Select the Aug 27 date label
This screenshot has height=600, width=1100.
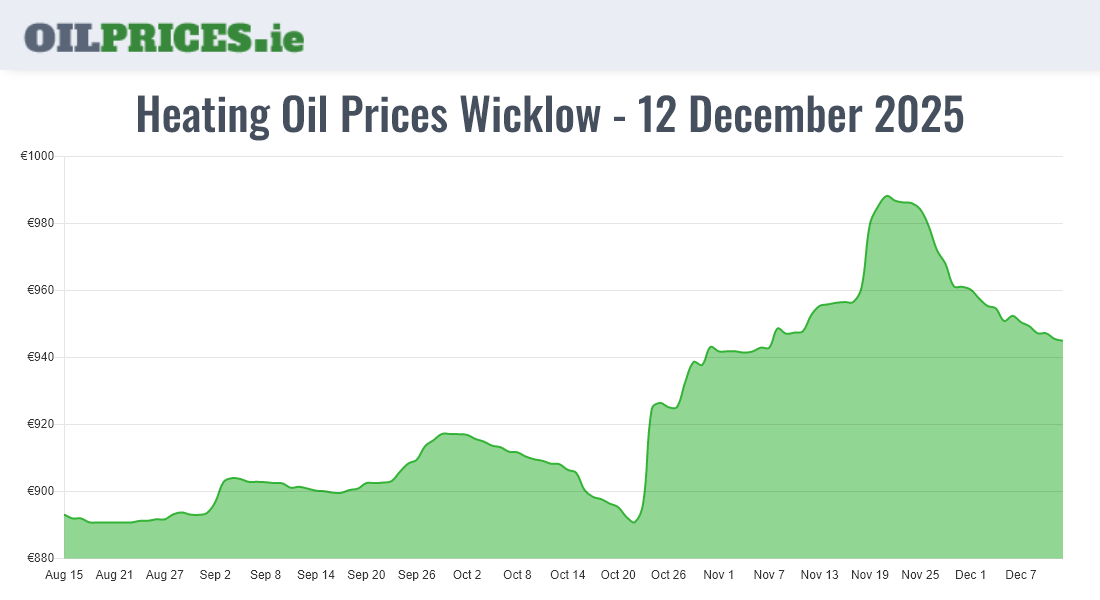click(x=165, y=575)
